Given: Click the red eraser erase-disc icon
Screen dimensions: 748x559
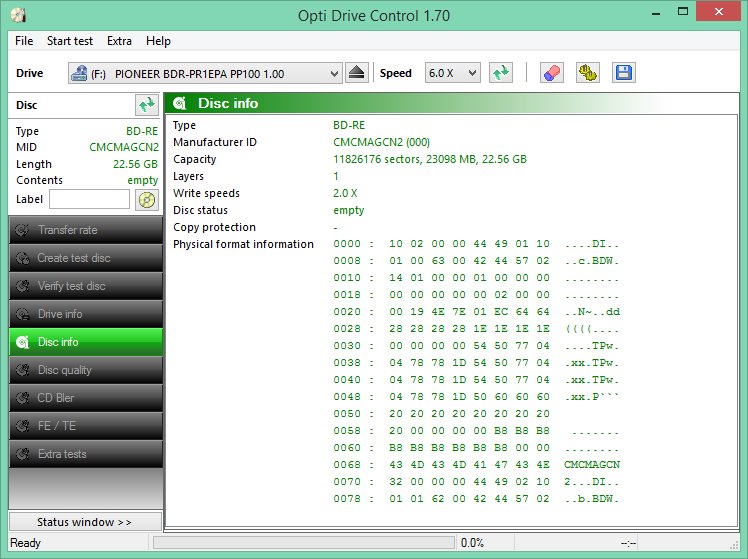Looking at the screenshot, I should point(552,73).
